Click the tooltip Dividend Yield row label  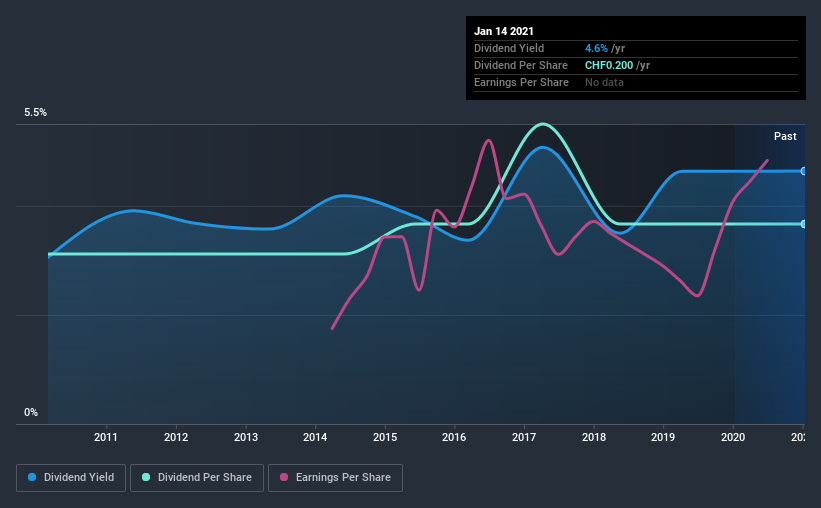pyautogui.click(x=509, y=48)
